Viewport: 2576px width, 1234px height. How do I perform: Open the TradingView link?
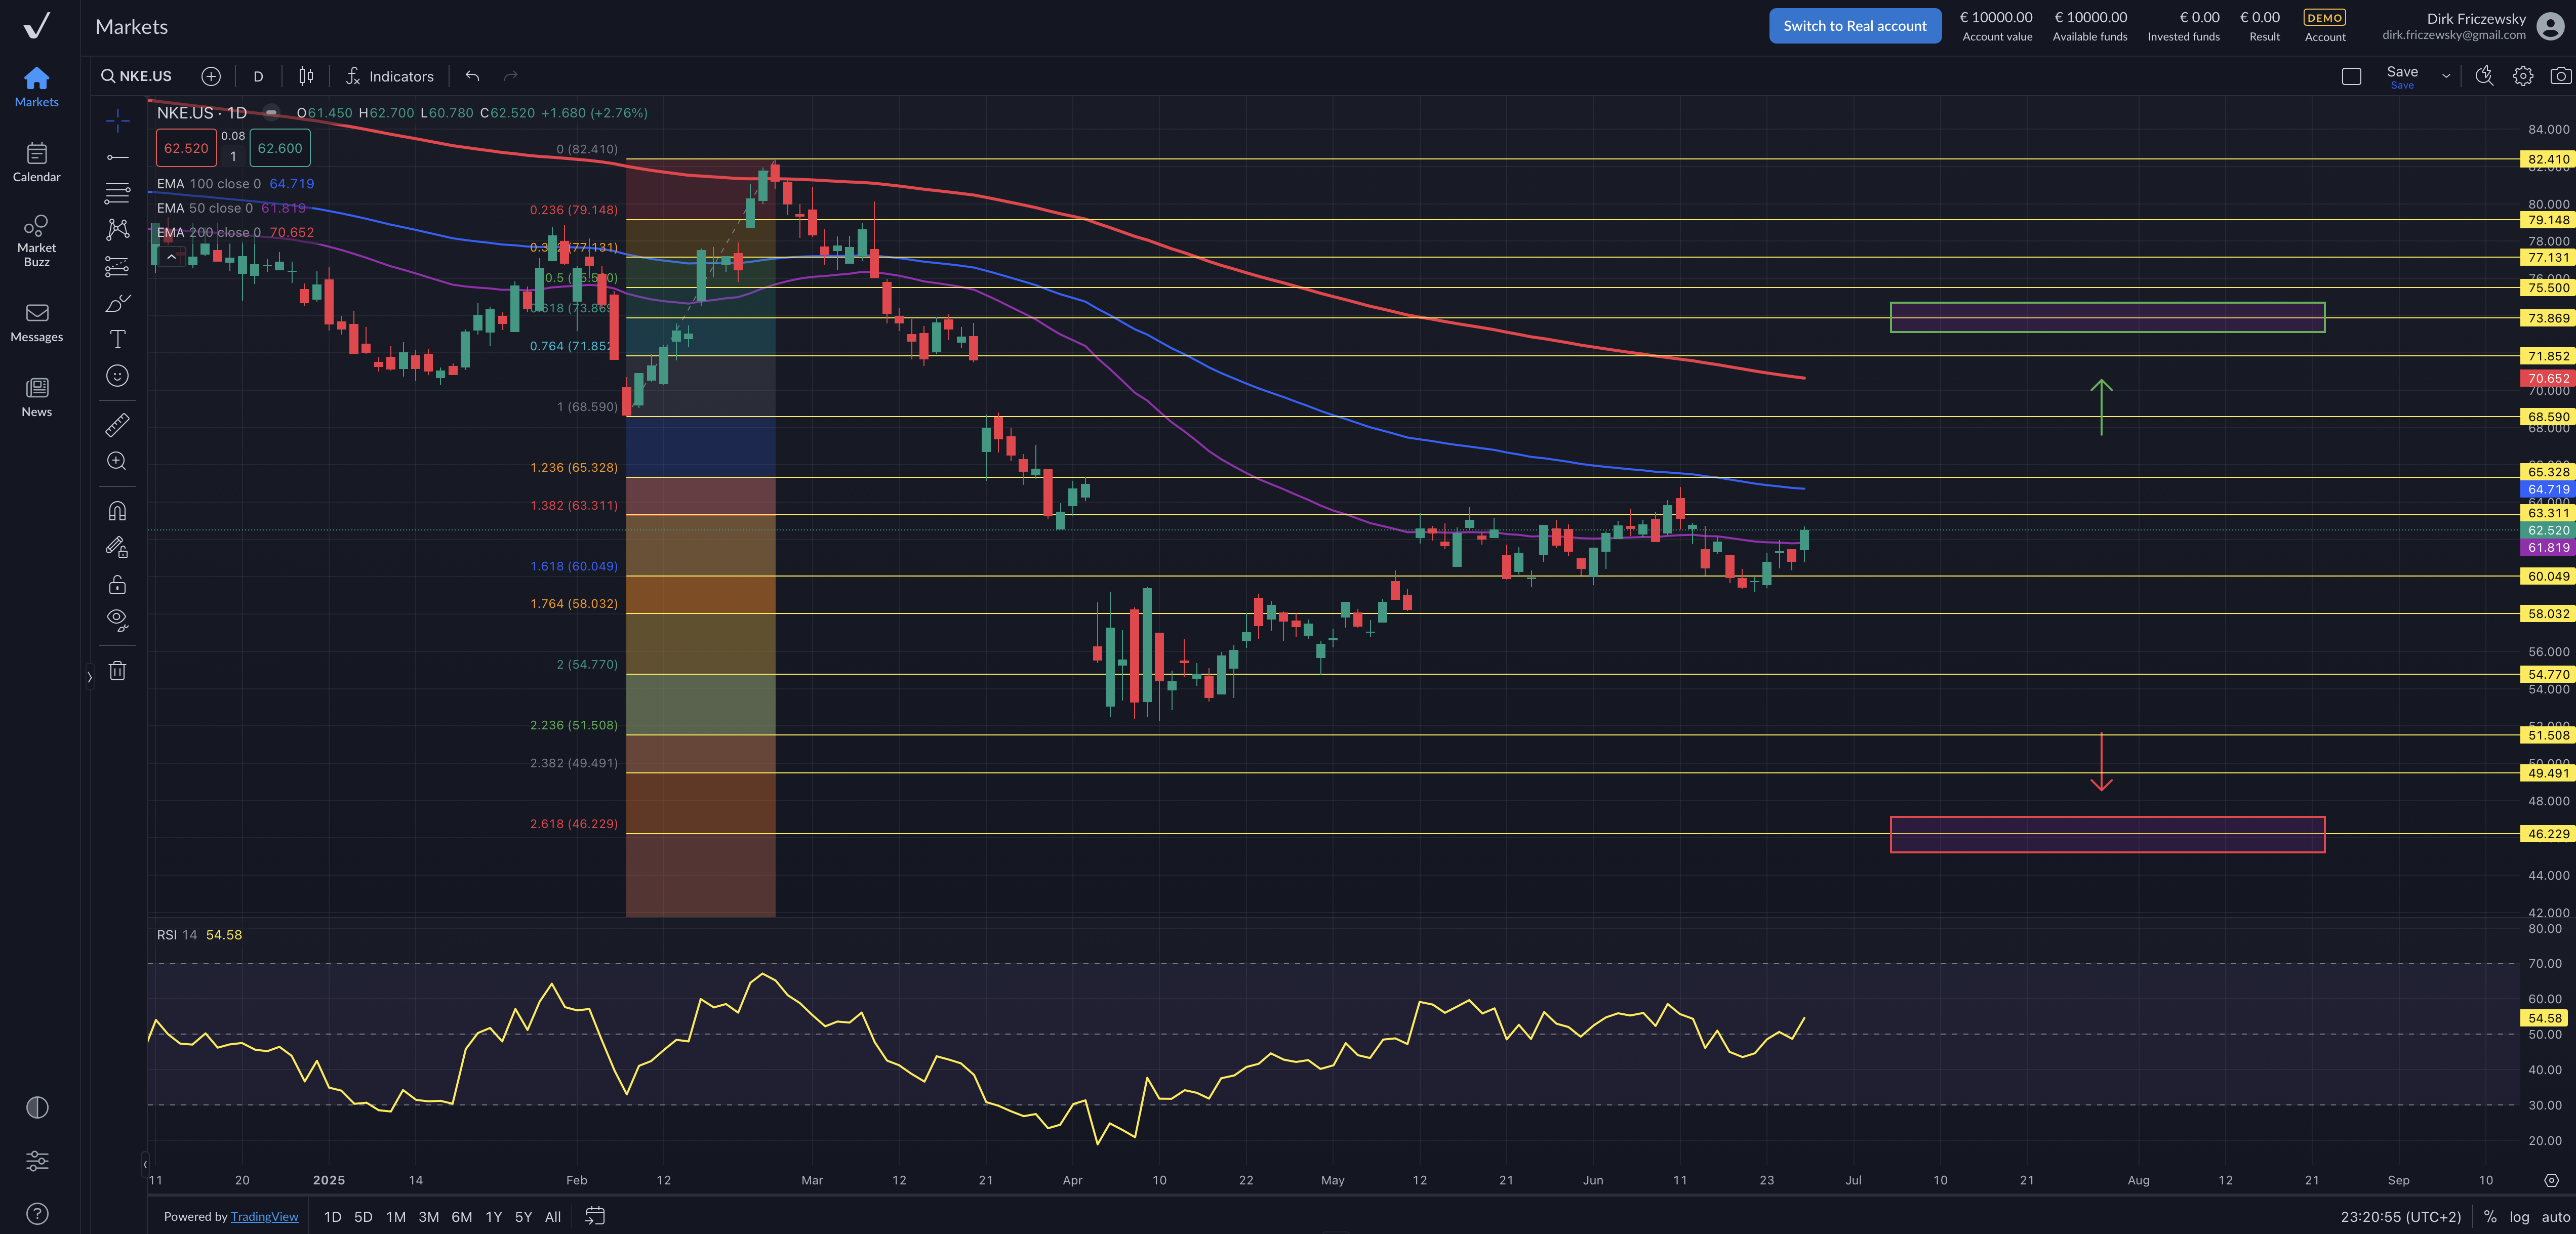264,1217
